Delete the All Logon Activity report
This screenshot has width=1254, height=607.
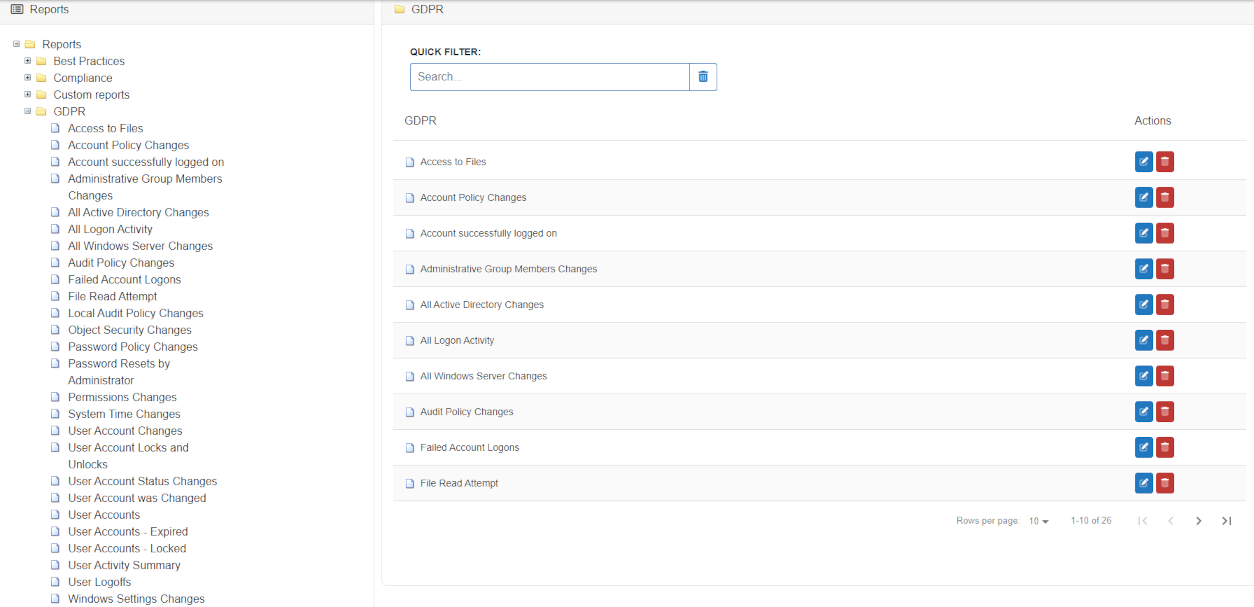point(1165,340)
